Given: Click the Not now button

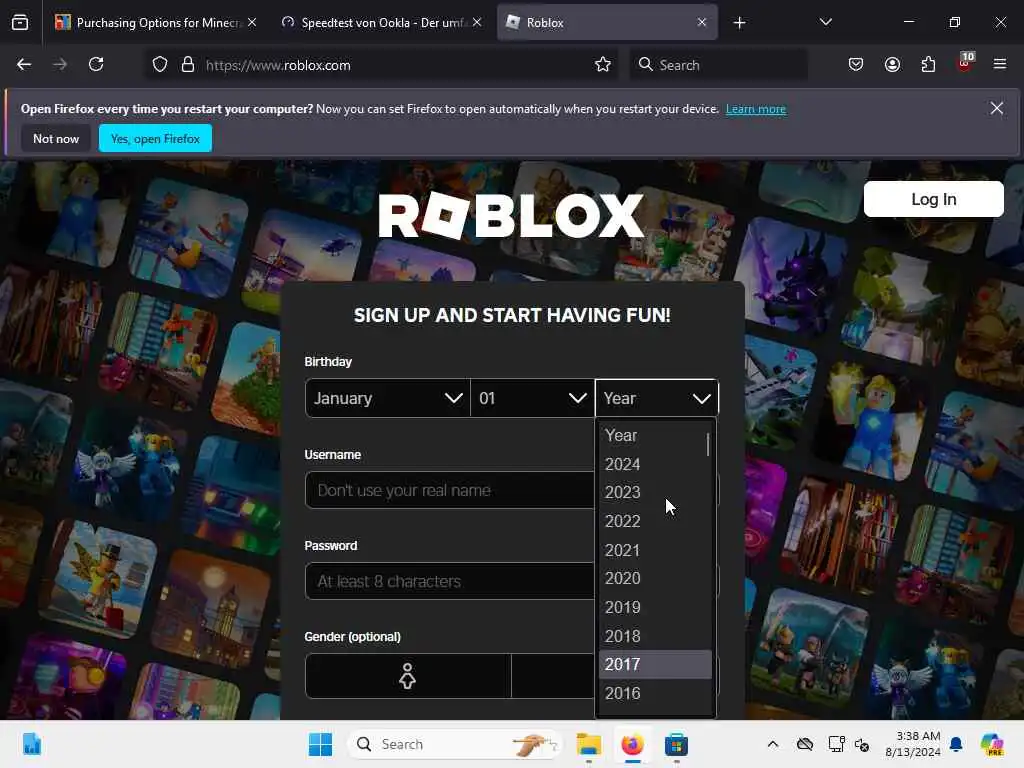Looking at the screenshot, I should tap(56, 138).
